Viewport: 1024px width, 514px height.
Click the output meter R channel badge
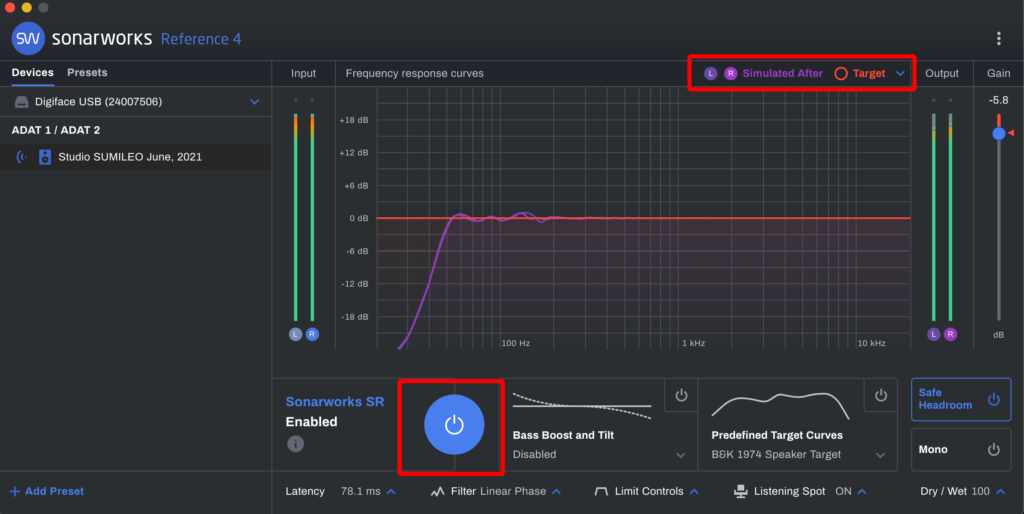point(950,334)
